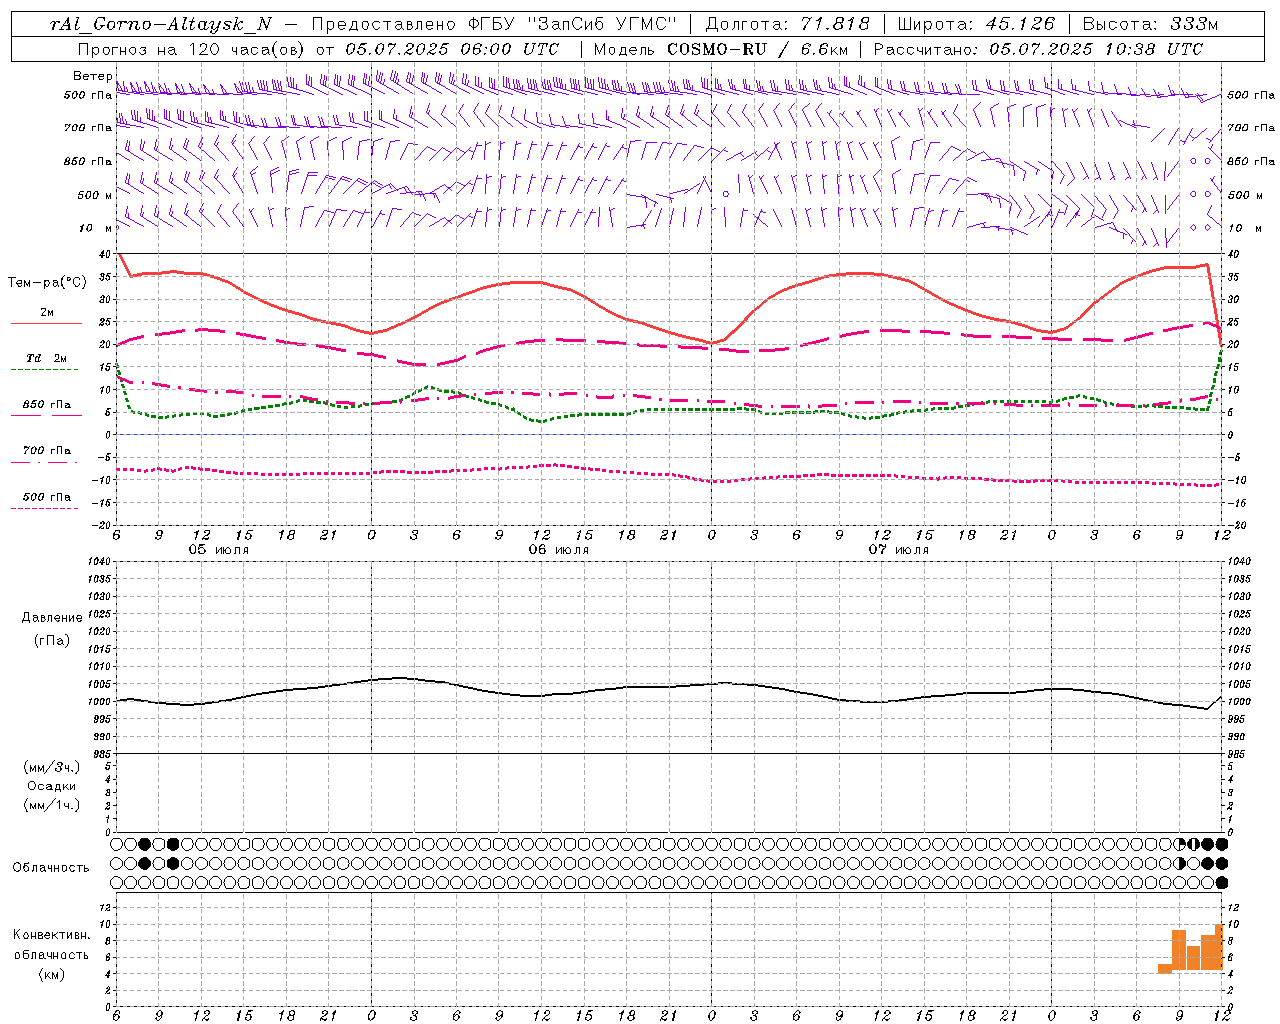Screen dimensions: 1280x1024
Task: Click the red 2м legend line
Action: pos(46,324)
